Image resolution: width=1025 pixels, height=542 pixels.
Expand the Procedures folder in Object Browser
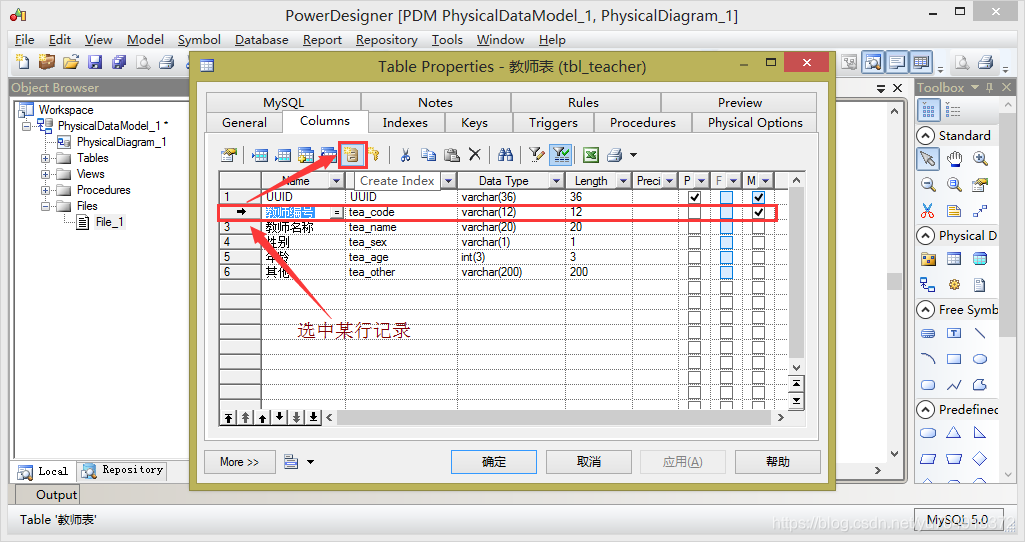(45, 190)
